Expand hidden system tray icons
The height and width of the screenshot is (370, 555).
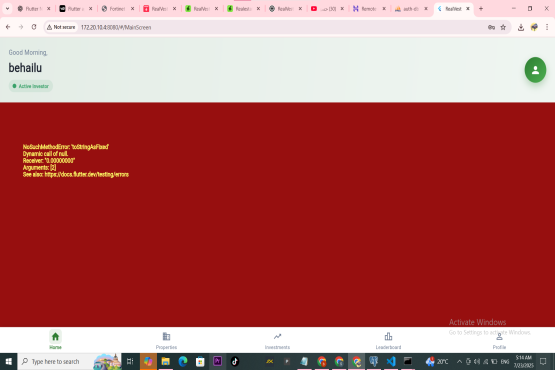click(x=459, y=362)
